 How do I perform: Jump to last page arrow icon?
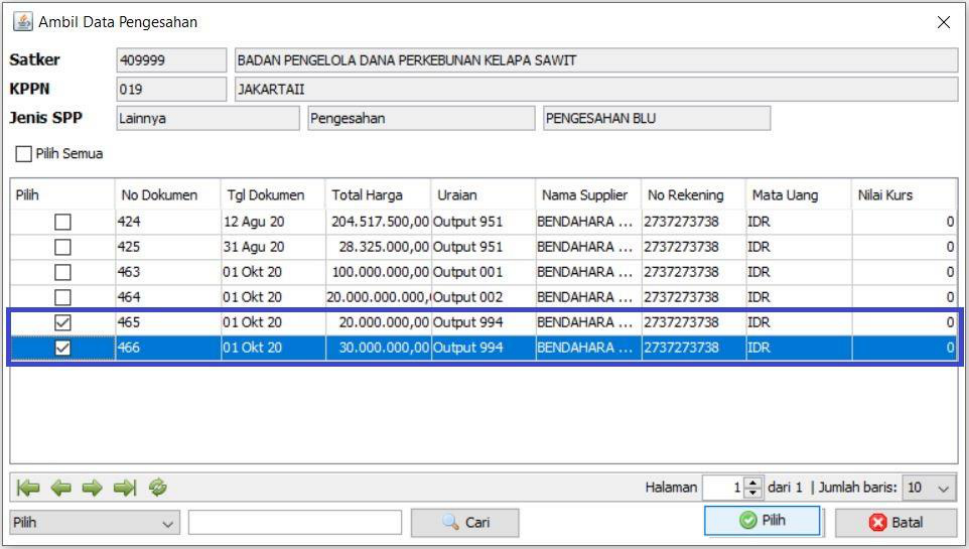pyautogui.click(x=125, y=488)
